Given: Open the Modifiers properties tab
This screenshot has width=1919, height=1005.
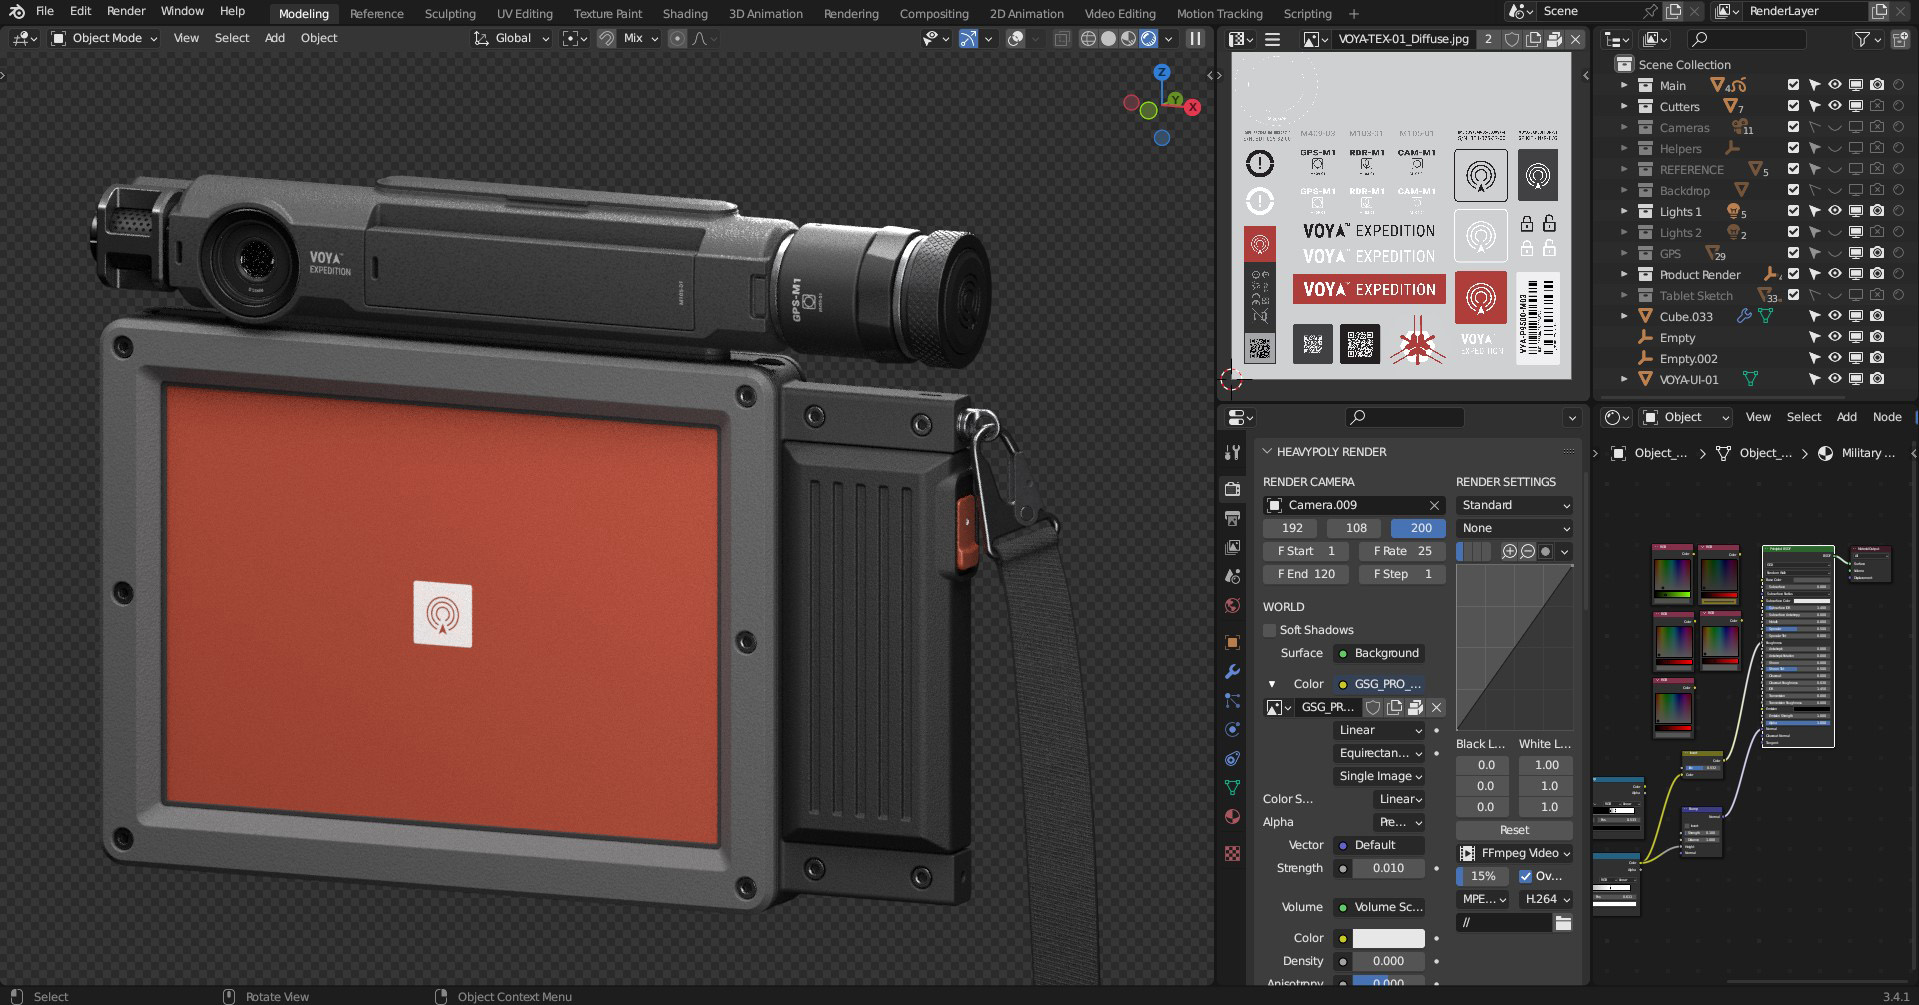Looking at the screenshot, I should [x=1233, y=671].
